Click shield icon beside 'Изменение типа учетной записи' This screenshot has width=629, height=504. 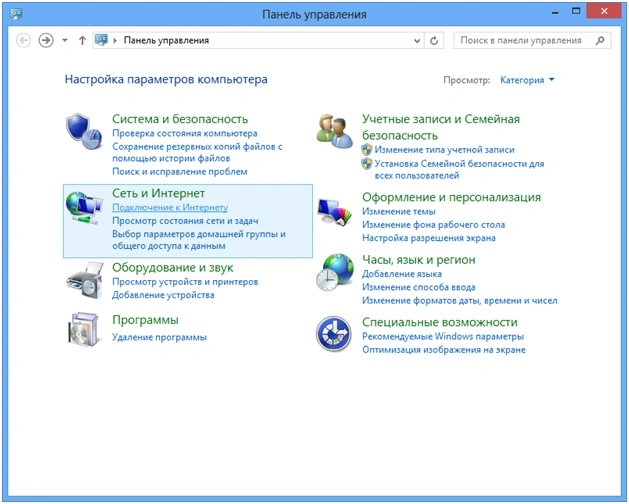(367, 150)
